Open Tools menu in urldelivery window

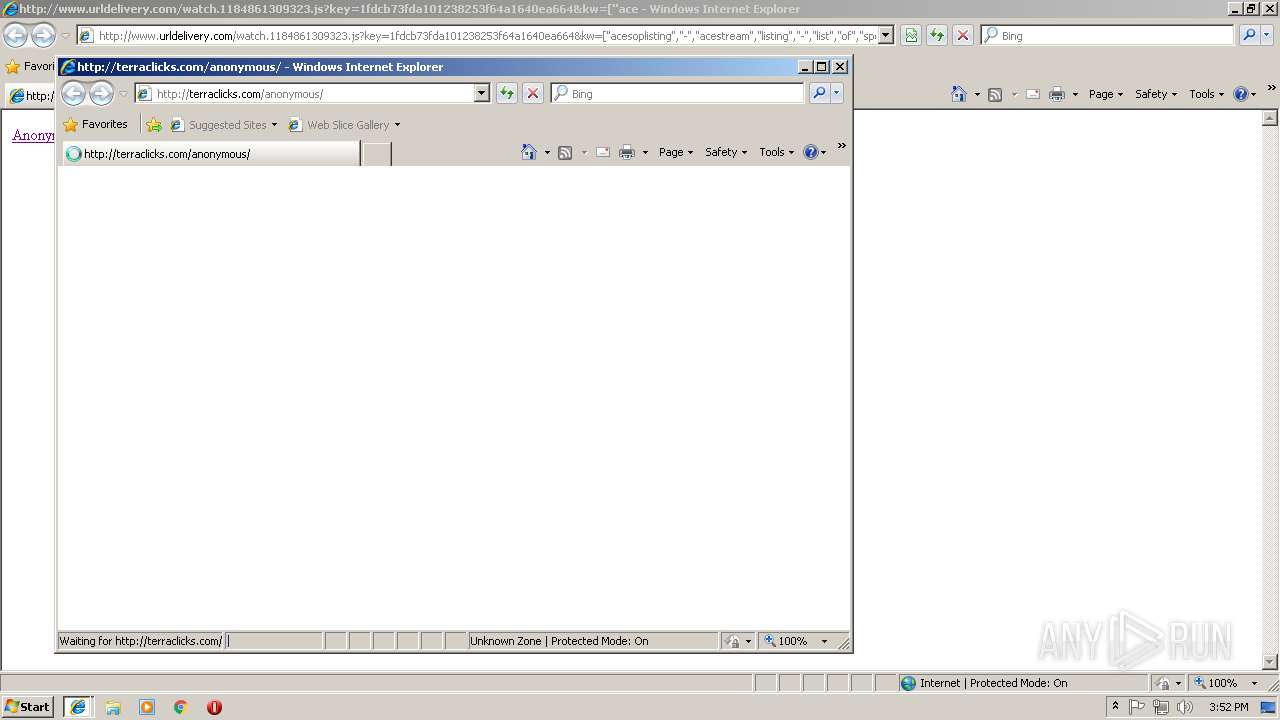click(x=1207, y=94)
